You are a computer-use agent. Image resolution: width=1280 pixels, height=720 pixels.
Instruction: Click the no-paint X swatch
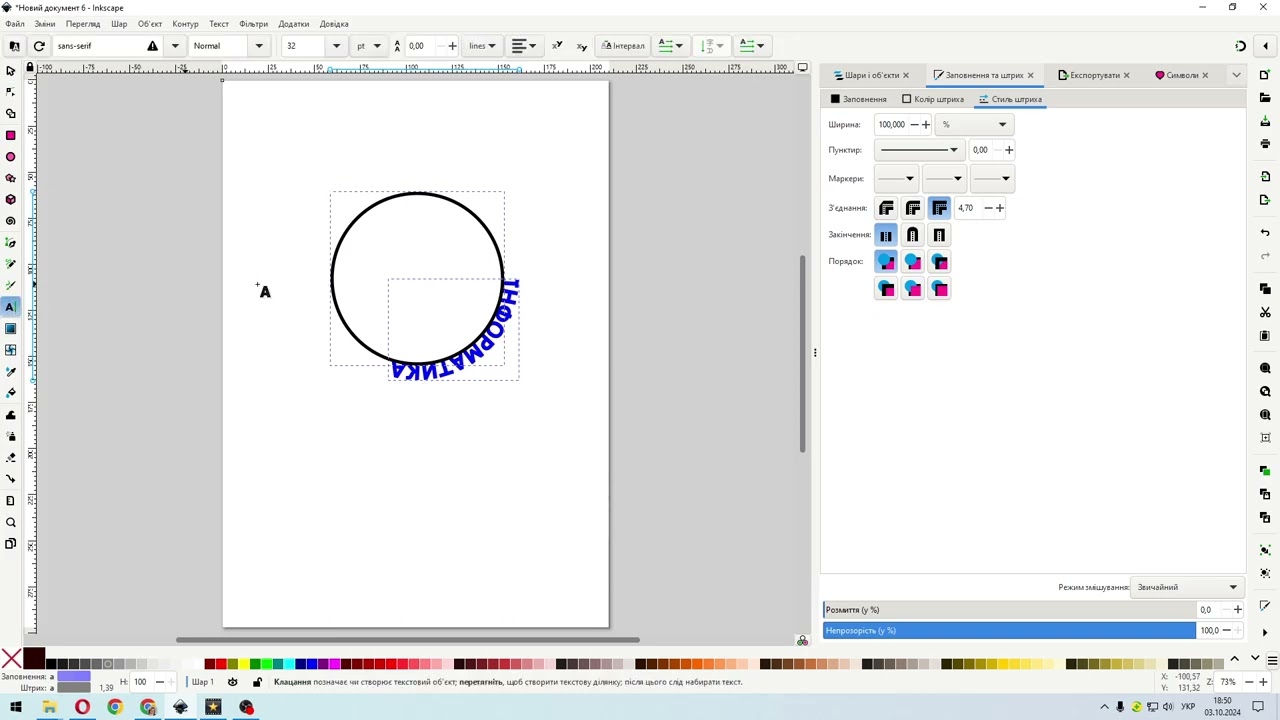point(11,658)
